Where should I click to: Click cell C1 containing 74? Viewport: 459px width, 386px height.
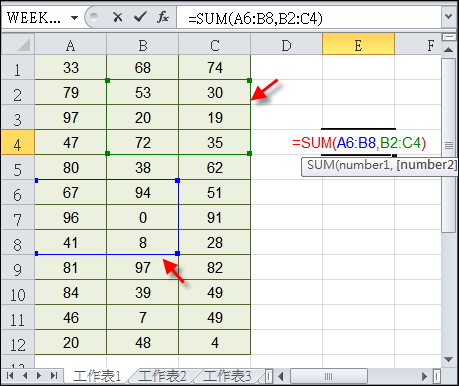215,68
